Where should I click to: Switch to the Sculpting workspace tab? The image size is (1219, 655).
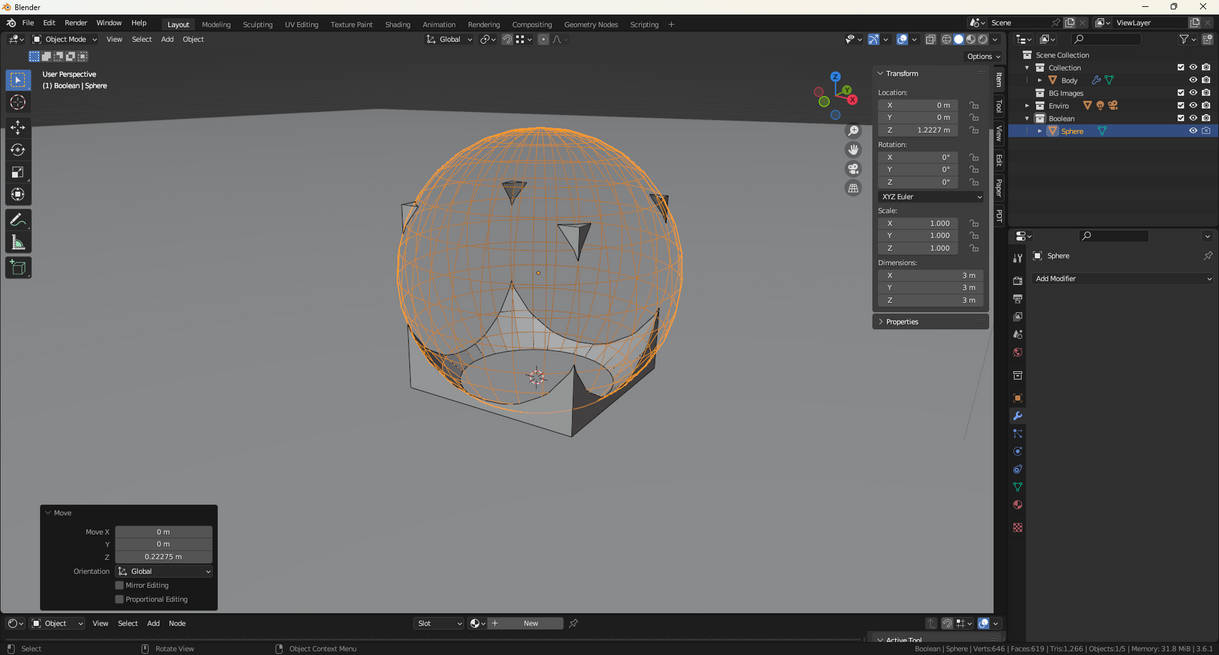tap(257, 24)
